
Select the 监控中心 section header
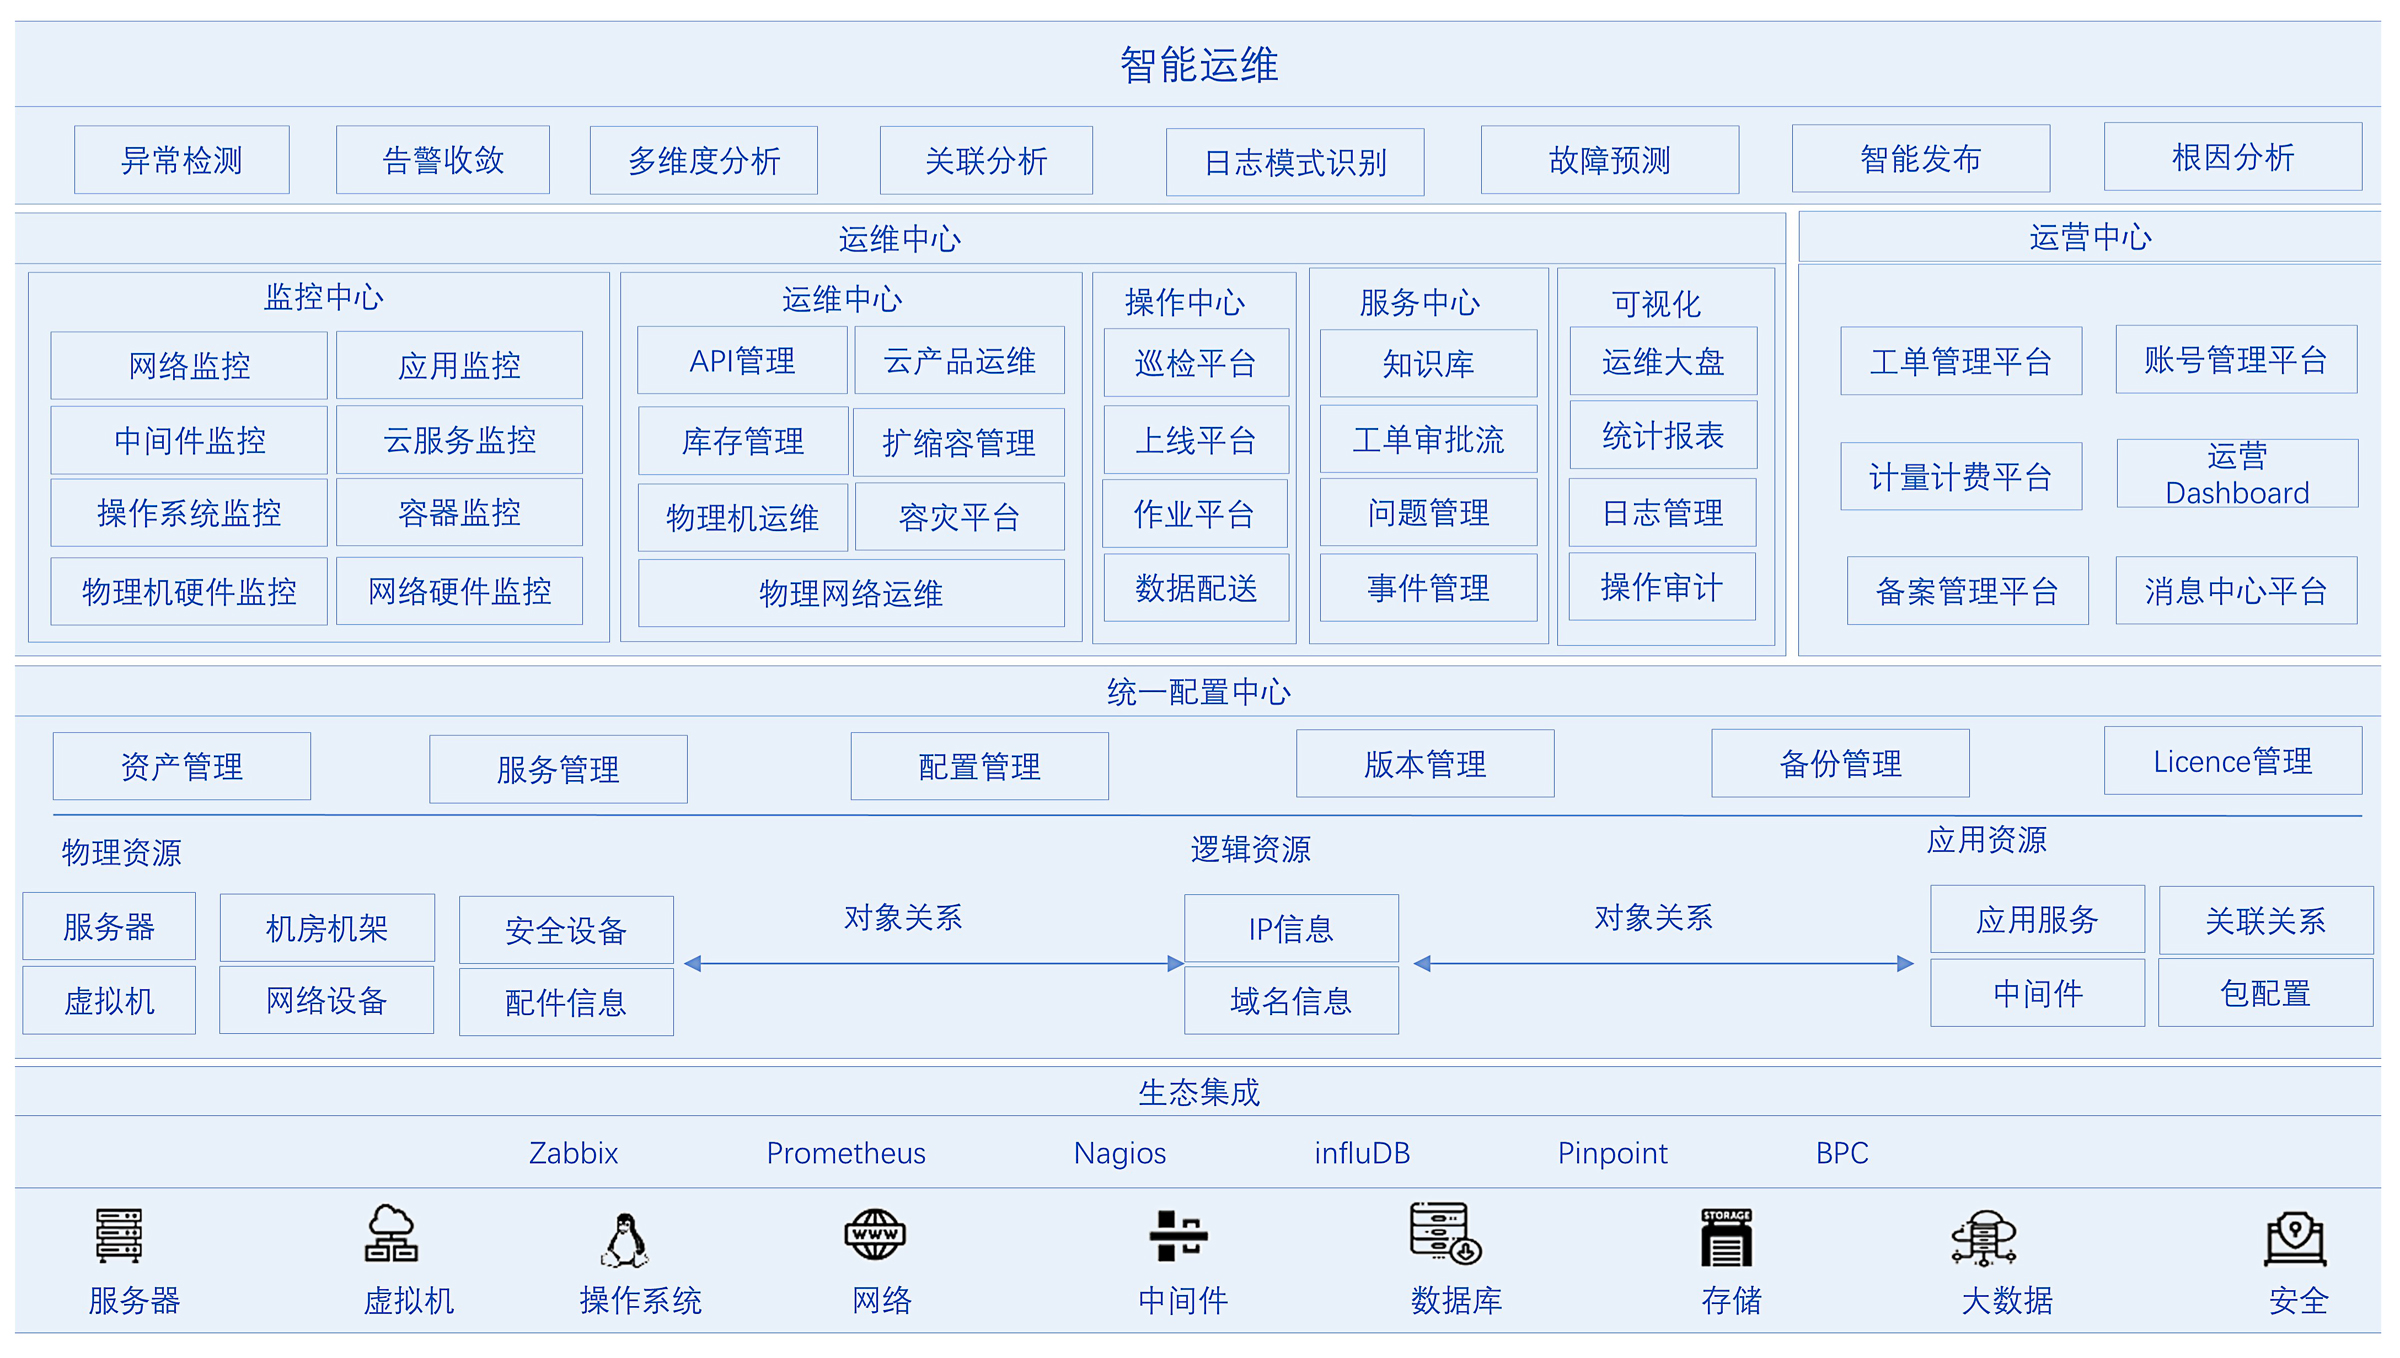point(323,297)
